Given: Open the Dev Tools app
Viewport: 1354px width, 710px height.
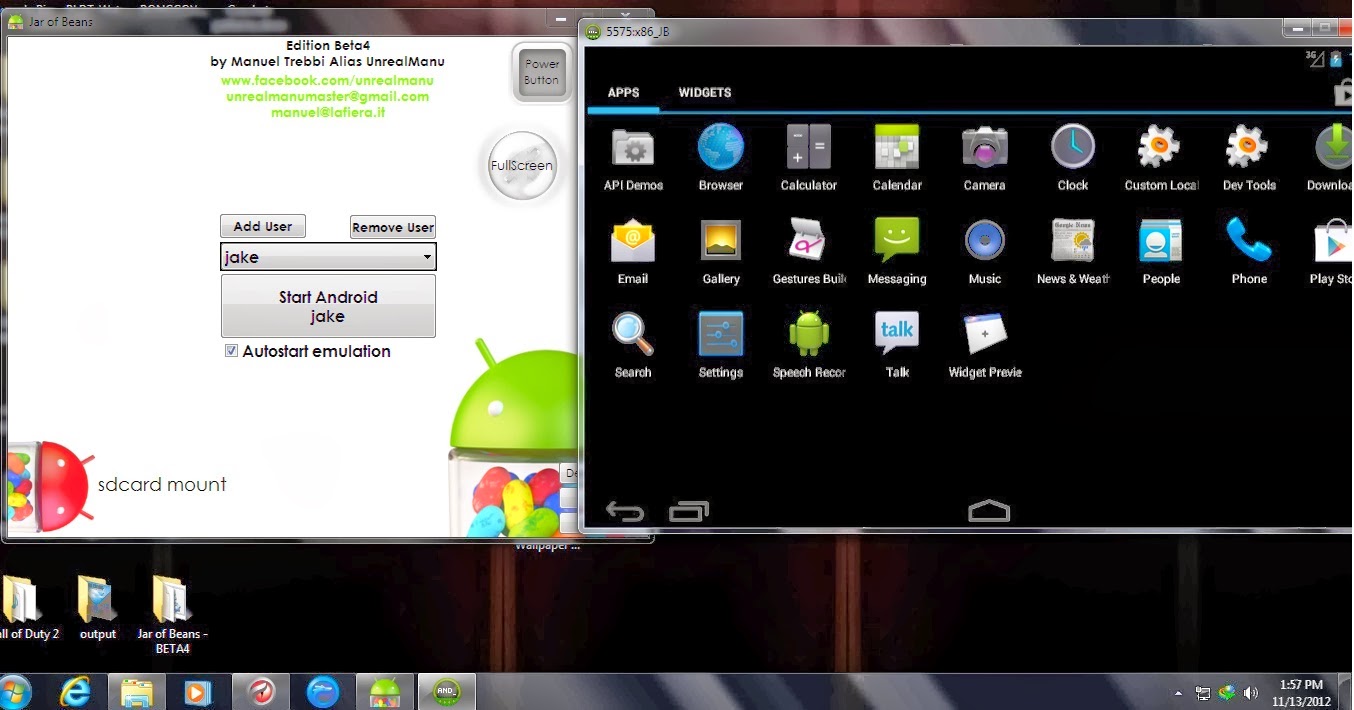Looking at the screenshot, I should point(1249,157).
